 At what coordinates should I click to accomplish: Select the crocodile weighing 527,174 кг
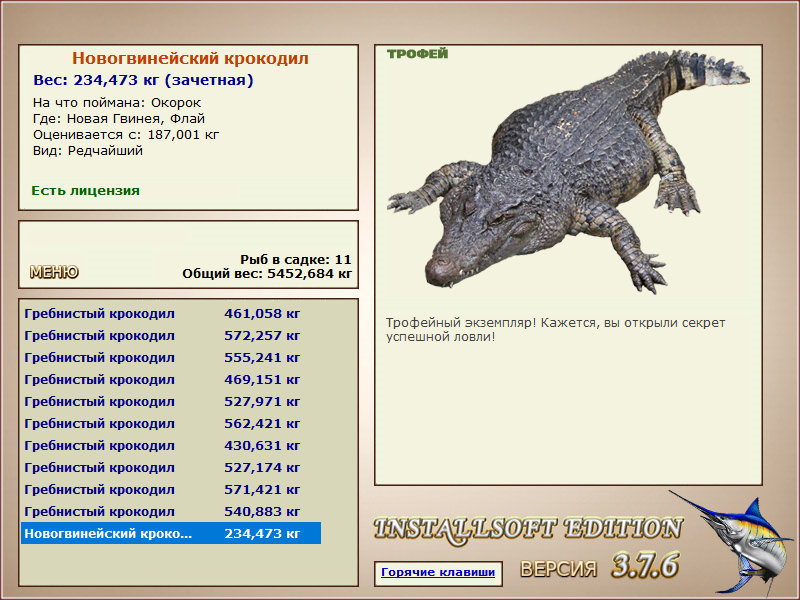click(171, 467)
